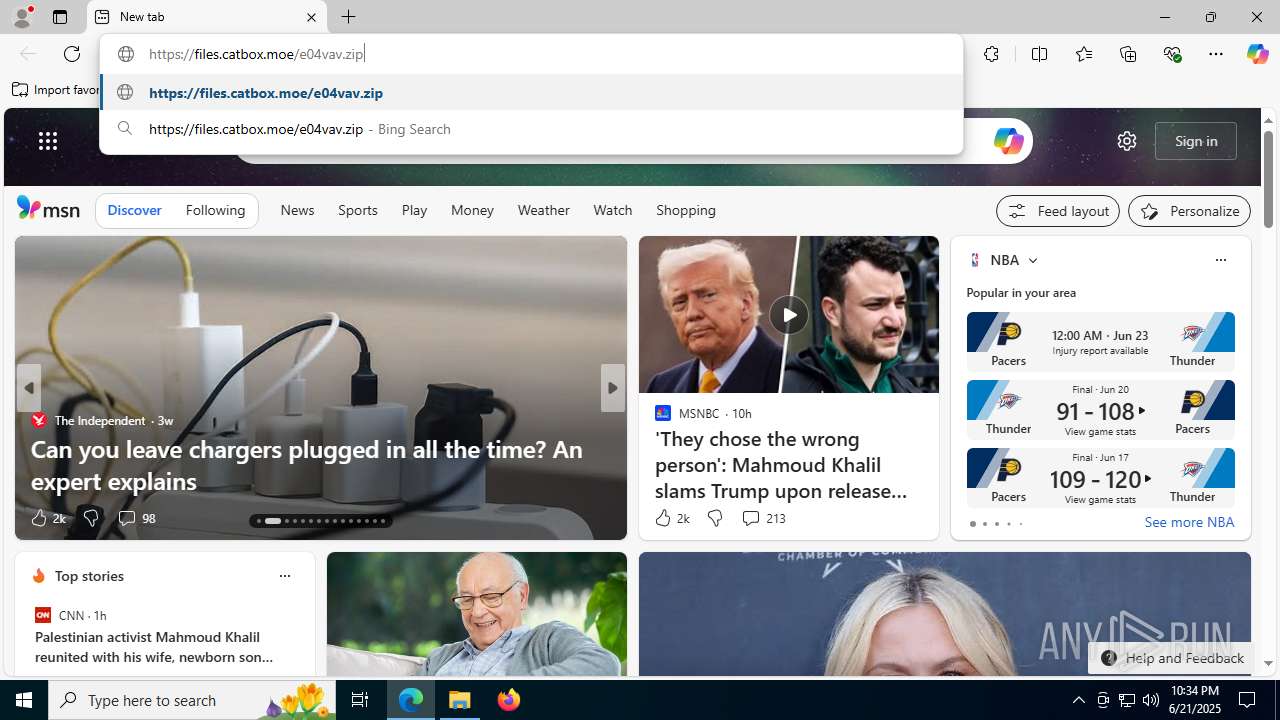Dislike the MSNBC Mahmoud Khalil story
The height and width of the screenshot is (720, 1280).
714,518
